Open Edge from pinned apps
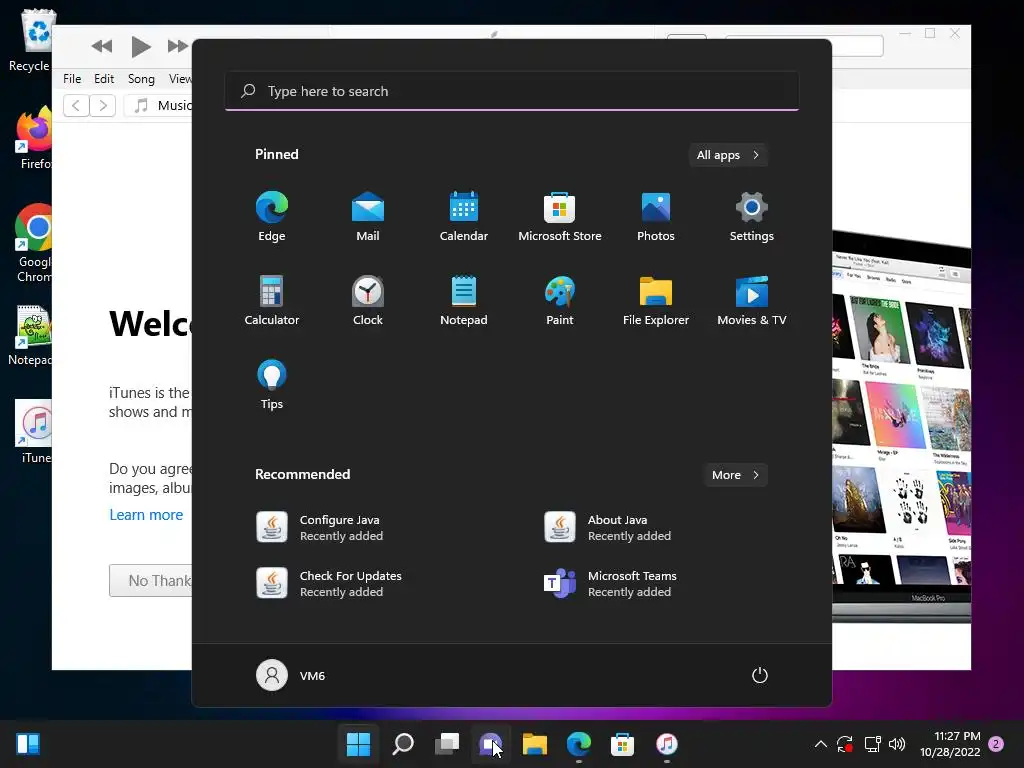The width and height of the screenshot is (1024, 768). coord(272,217)
